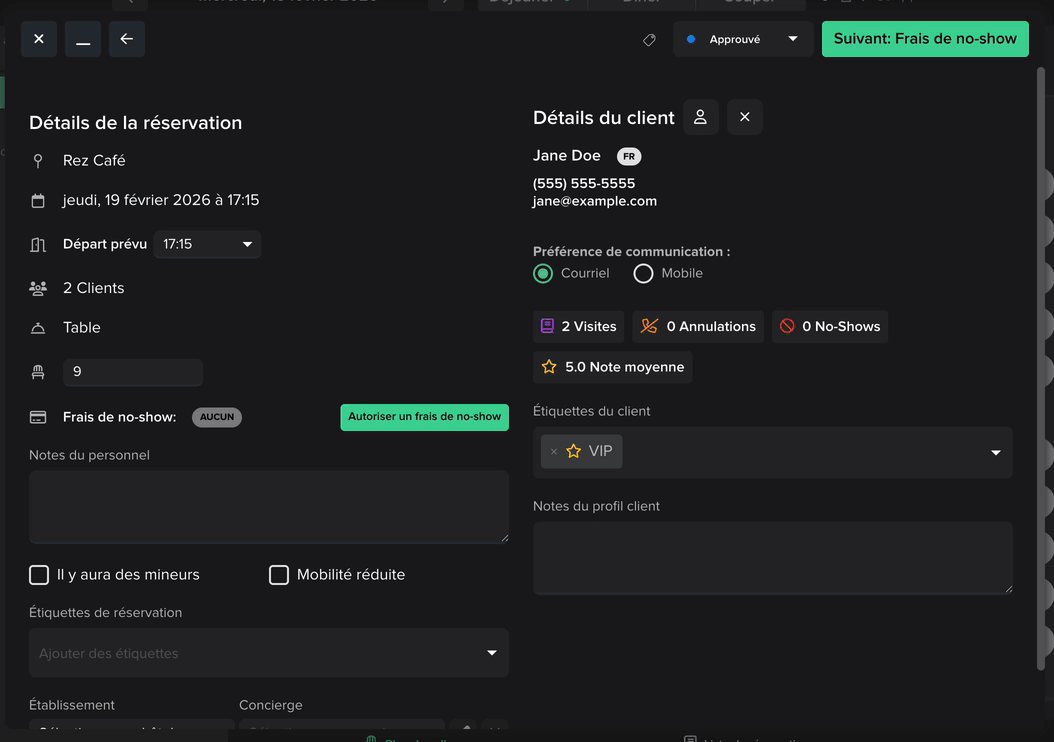Enable the Mobilité réduite checkbox
The image size is (1054, 742).
279,575
